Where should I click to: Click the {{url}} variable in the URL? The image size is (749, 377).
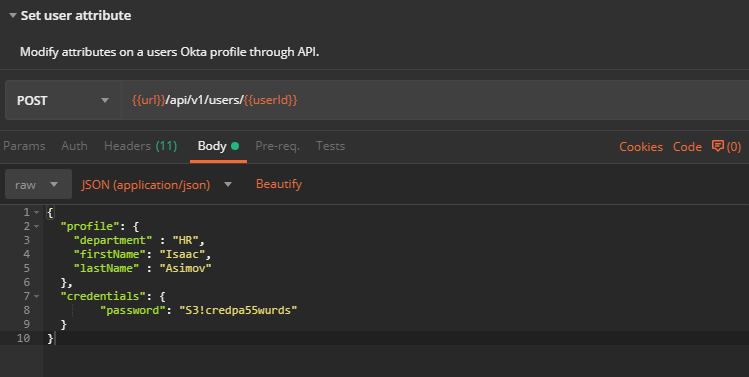point(149,100)
